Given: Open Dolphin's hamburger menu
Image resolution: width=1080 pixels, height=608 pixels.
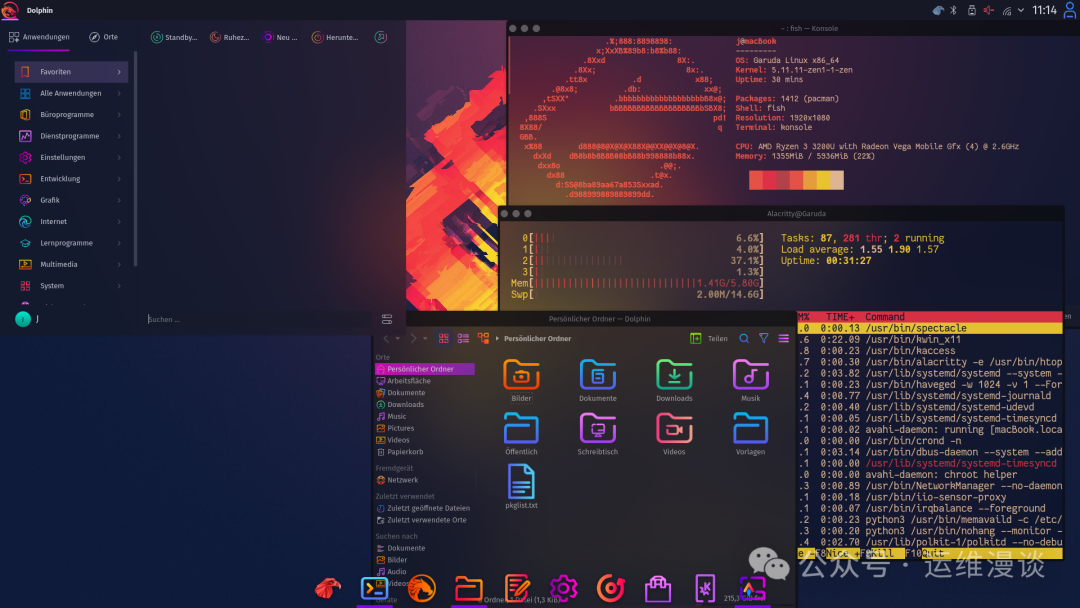Looking at the screenshot, I should [x=784, y=338].
